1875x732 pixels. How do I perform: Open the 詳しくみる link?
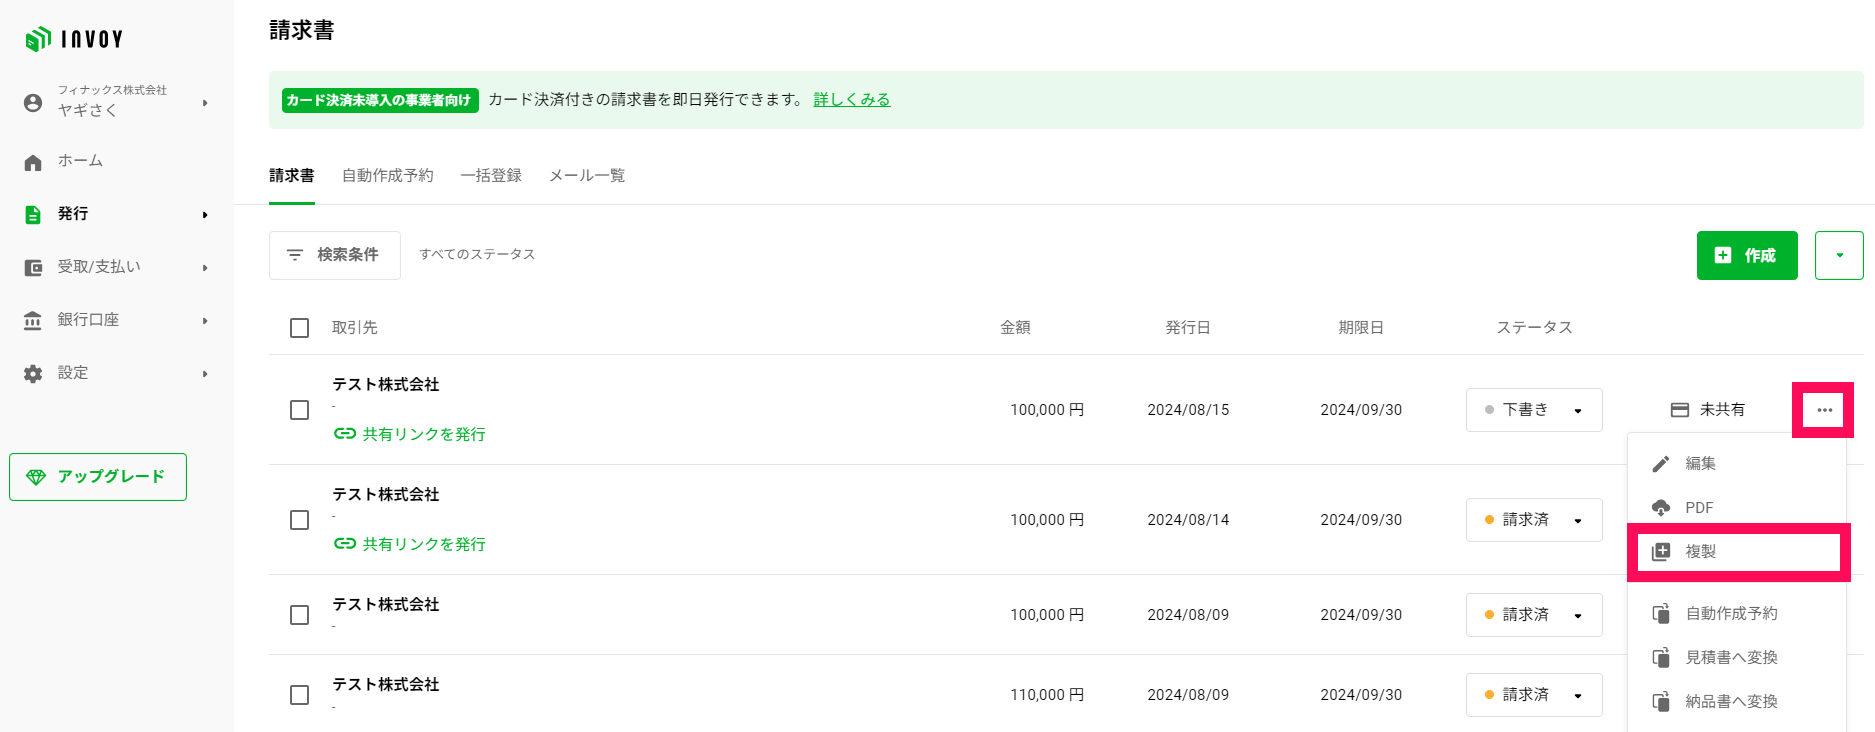click(x=852, y=100)
